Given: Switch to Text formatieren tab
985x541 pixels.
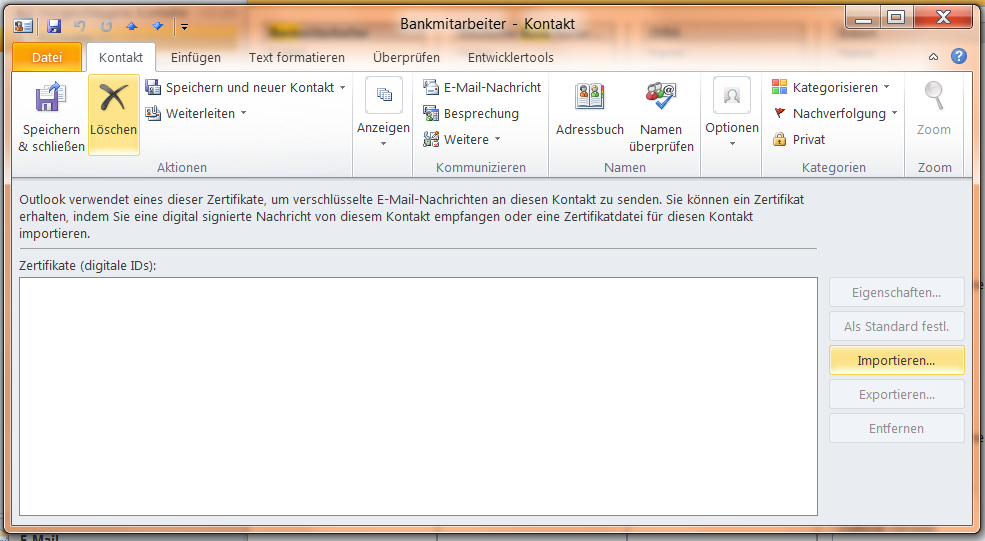Looking at the screenshot, I should (297, 57).
